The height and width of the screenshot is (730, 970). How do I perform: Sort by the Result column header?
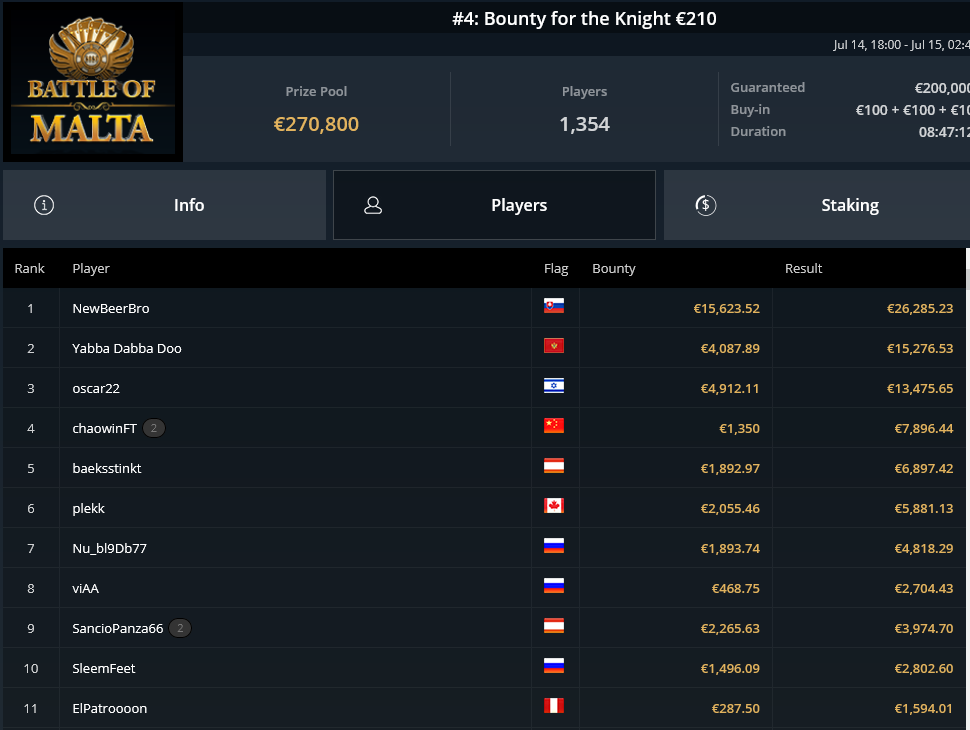(804, 268)
